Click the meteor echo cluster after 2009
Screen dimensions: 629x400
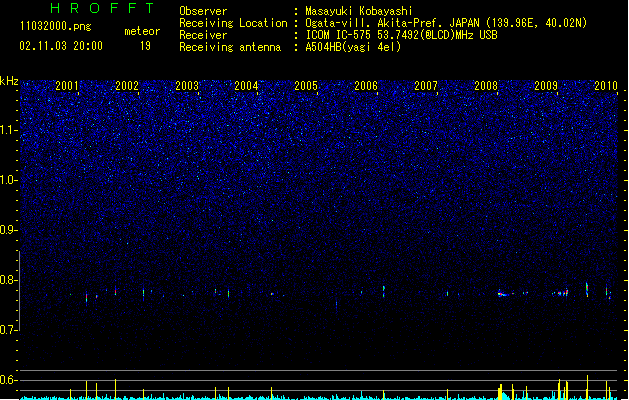pyautogui.click(x=560, y=293)
